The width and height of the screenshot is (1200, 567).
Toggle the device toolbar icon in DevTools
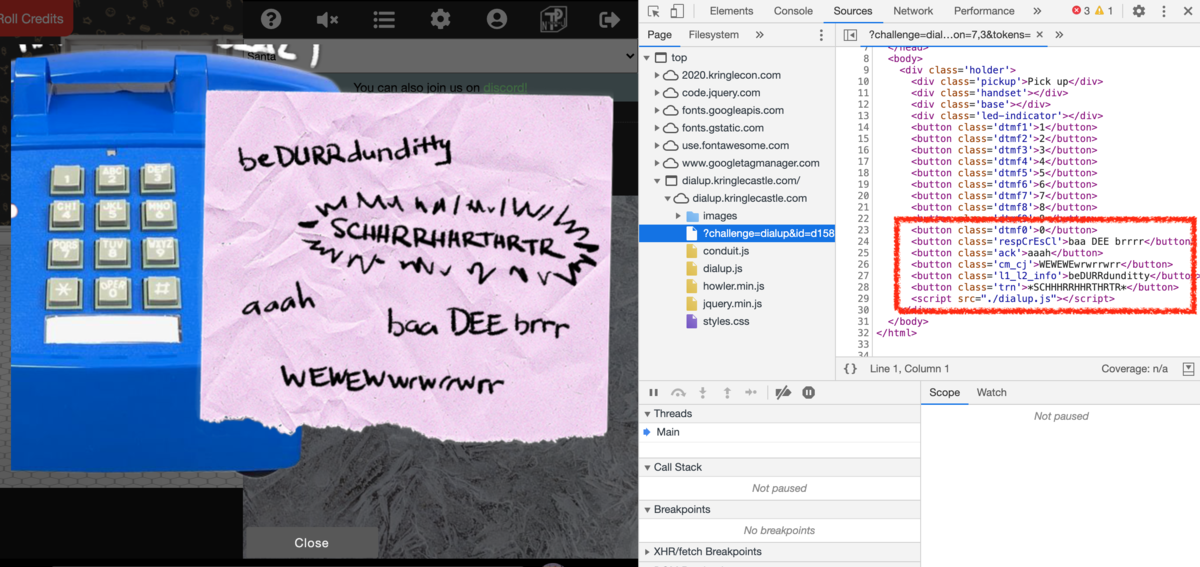coord(677,11)
